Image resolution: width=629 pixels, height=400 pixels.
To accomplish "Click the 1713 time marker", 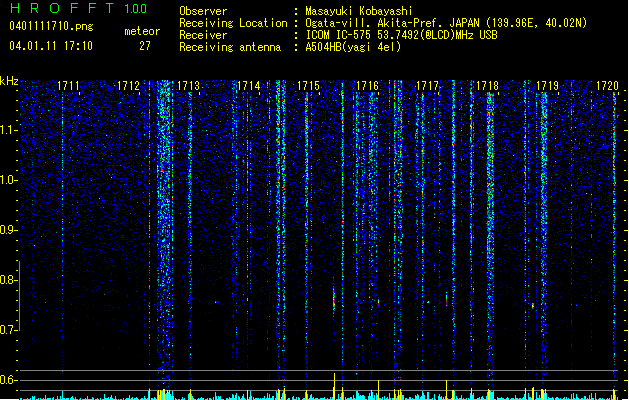I will pyautogui.click(x=188, y=86).
